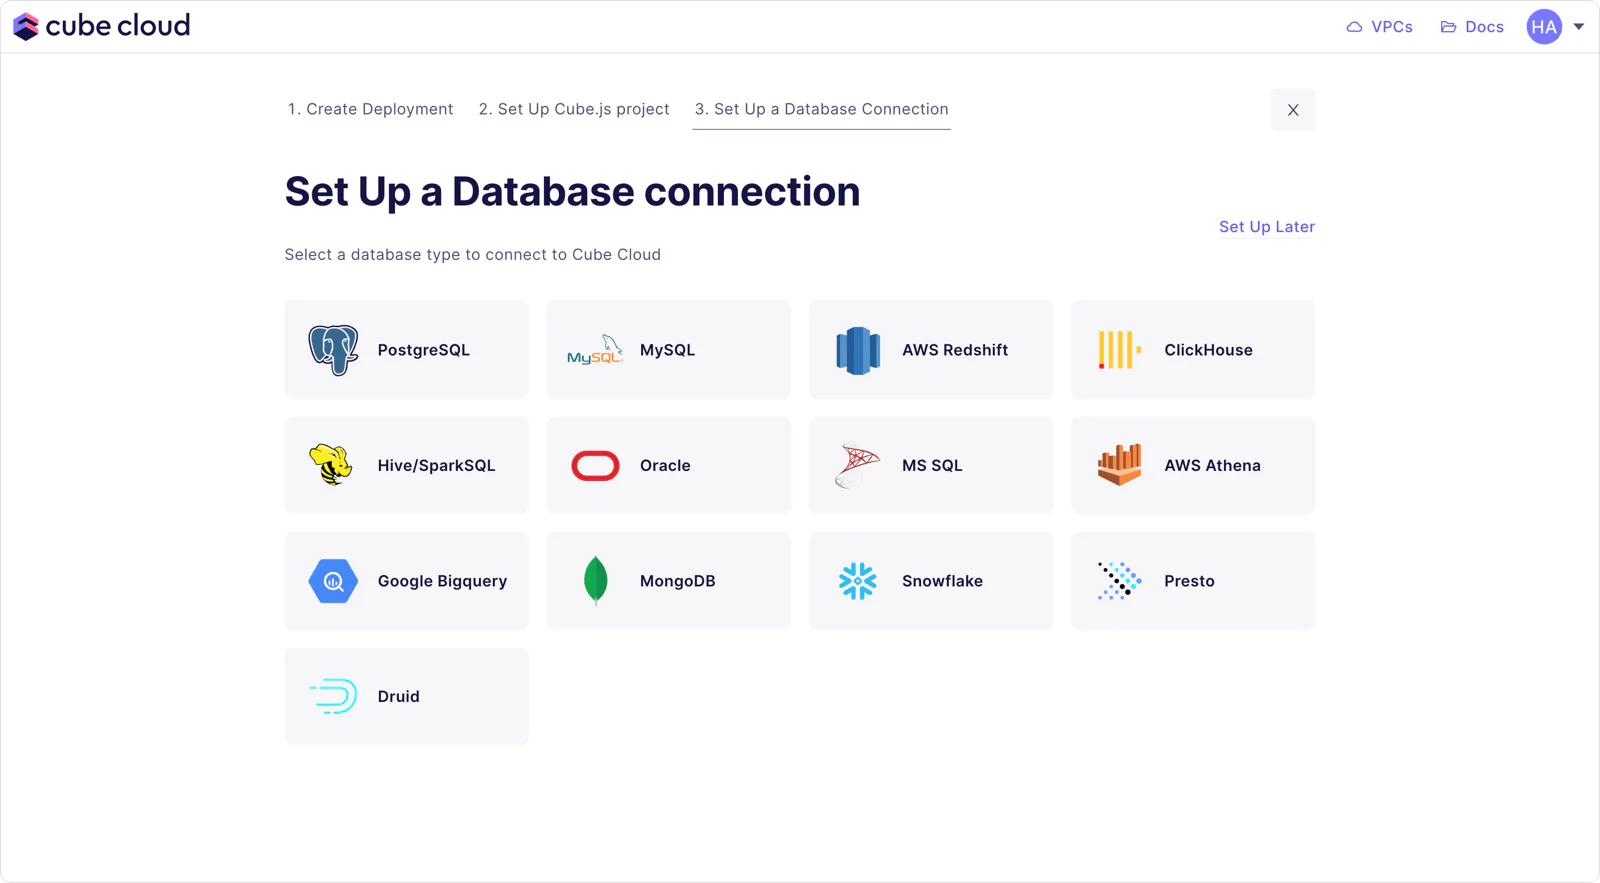Choose the Snowflake label
The width and height of the screenshot is (1600, 883).
point(942,581)
